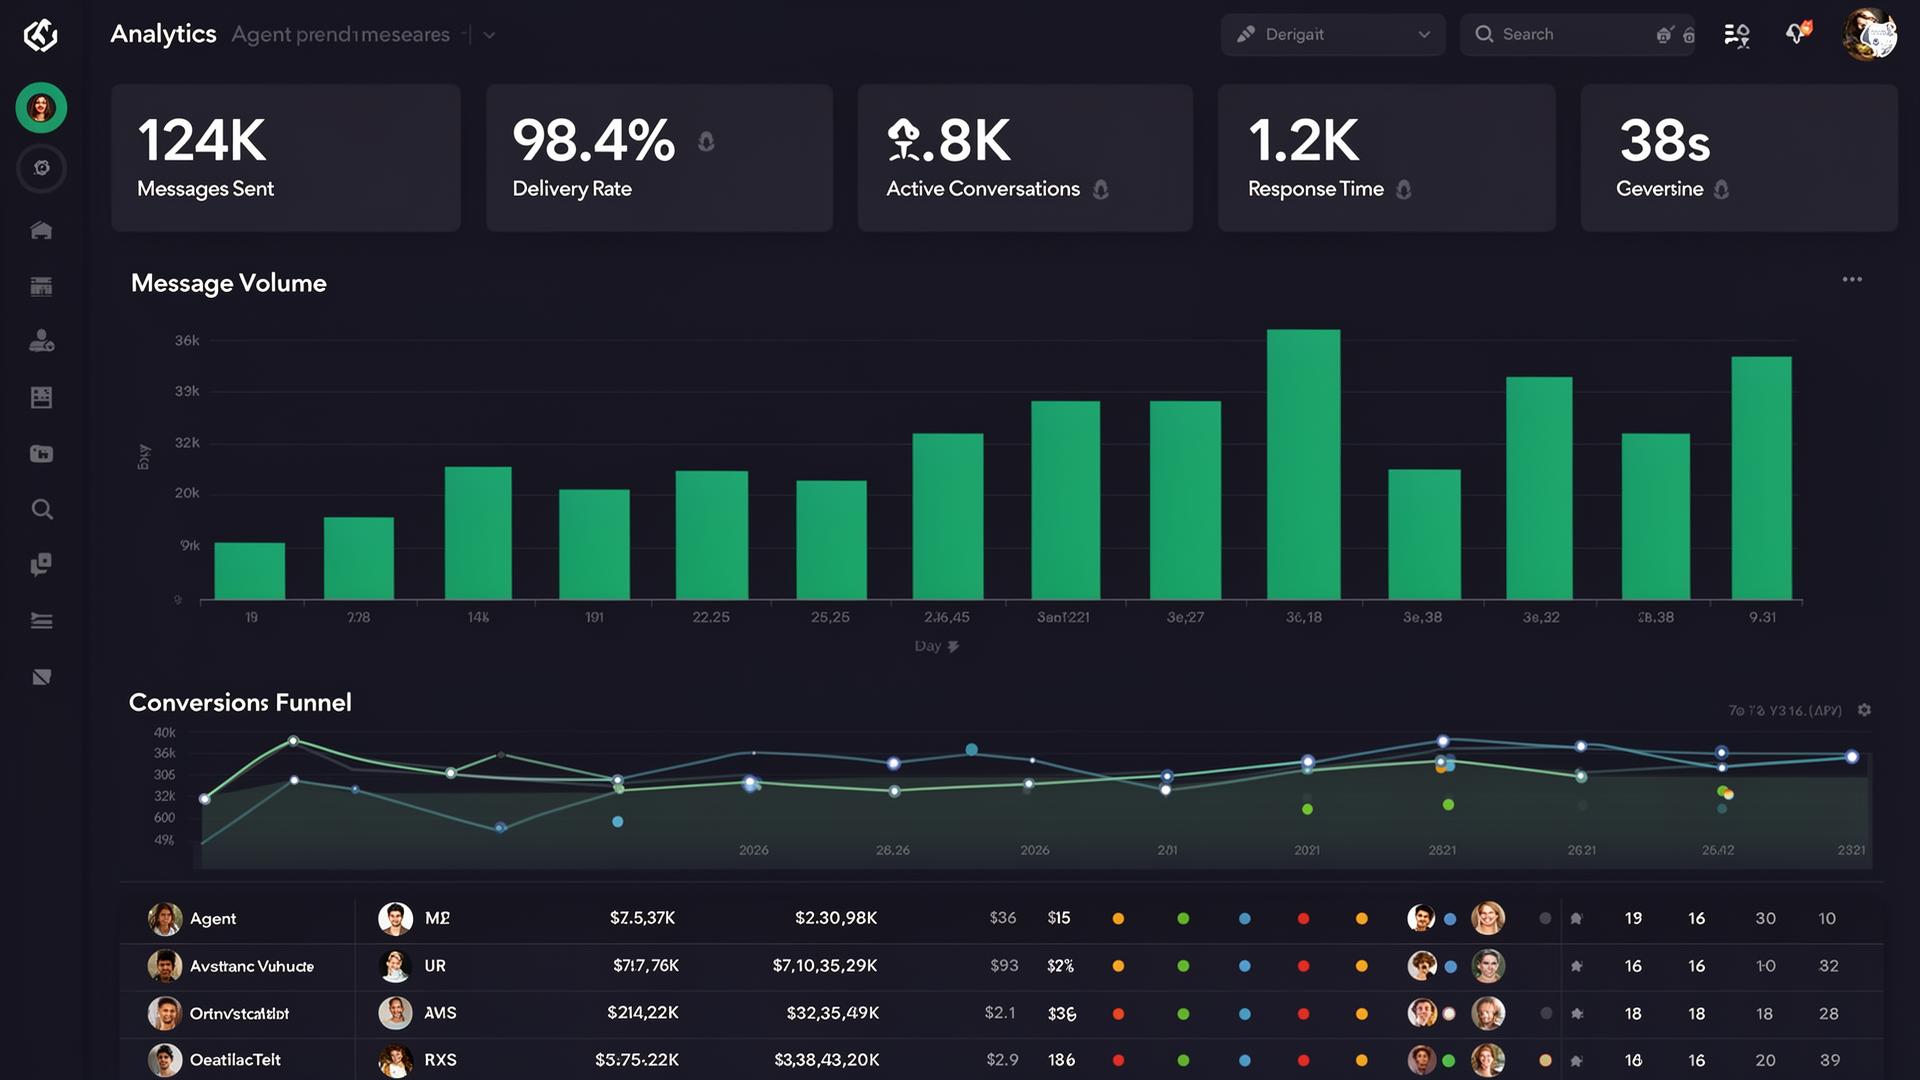Open notifications bell with red badge
The width and height of the screenshot is (1920, 1080).
(x=1798, y=33)
